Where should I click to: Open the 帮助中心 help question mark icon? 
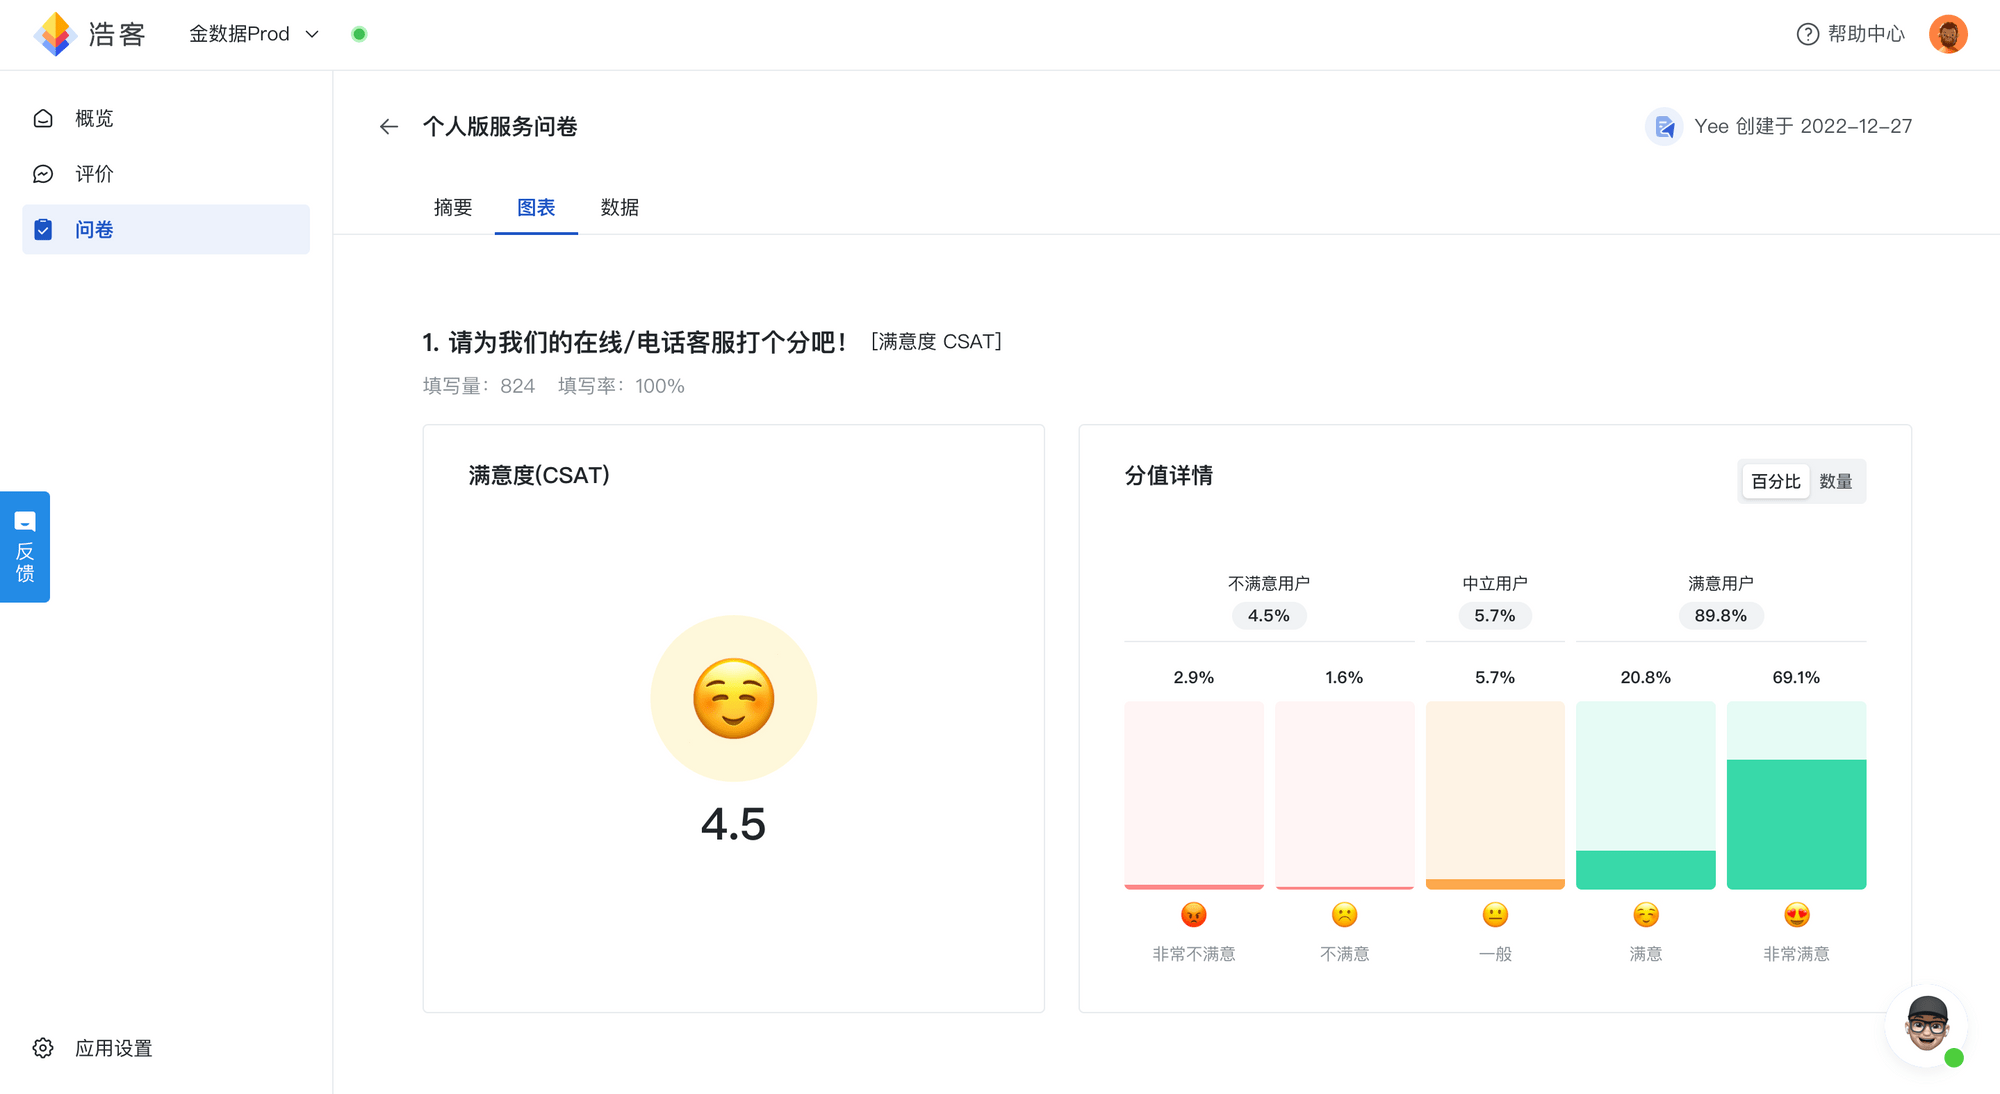pos(1806,34)
